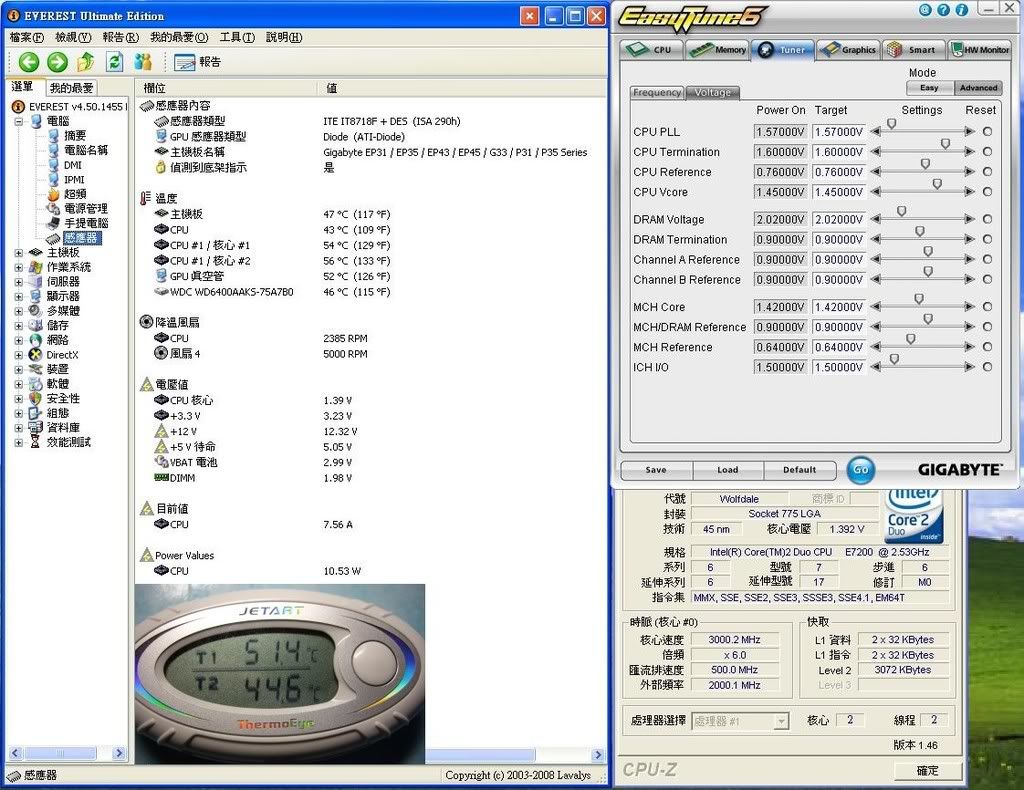Viewport: 1024px width, 790px height.
Task: Click the green Forward arrow in EVEREST toolbar
Action: point(57,62)
